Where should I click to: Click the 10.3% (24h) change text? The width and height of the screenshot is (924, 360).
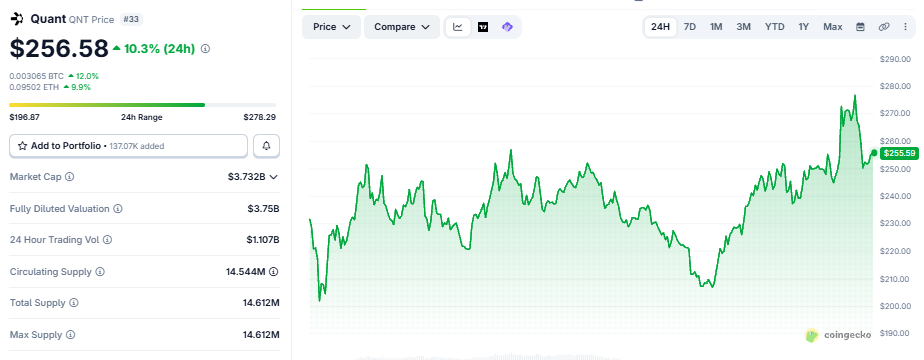tap(159, 49)
